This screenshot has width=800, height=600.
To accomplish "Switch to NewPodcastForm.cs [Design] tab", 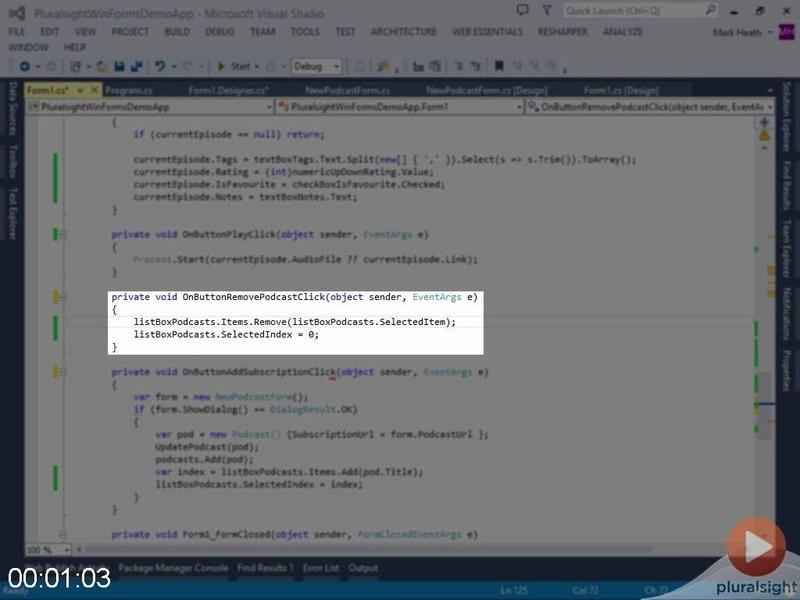I will pyautogui.click(x=487, y=91).
